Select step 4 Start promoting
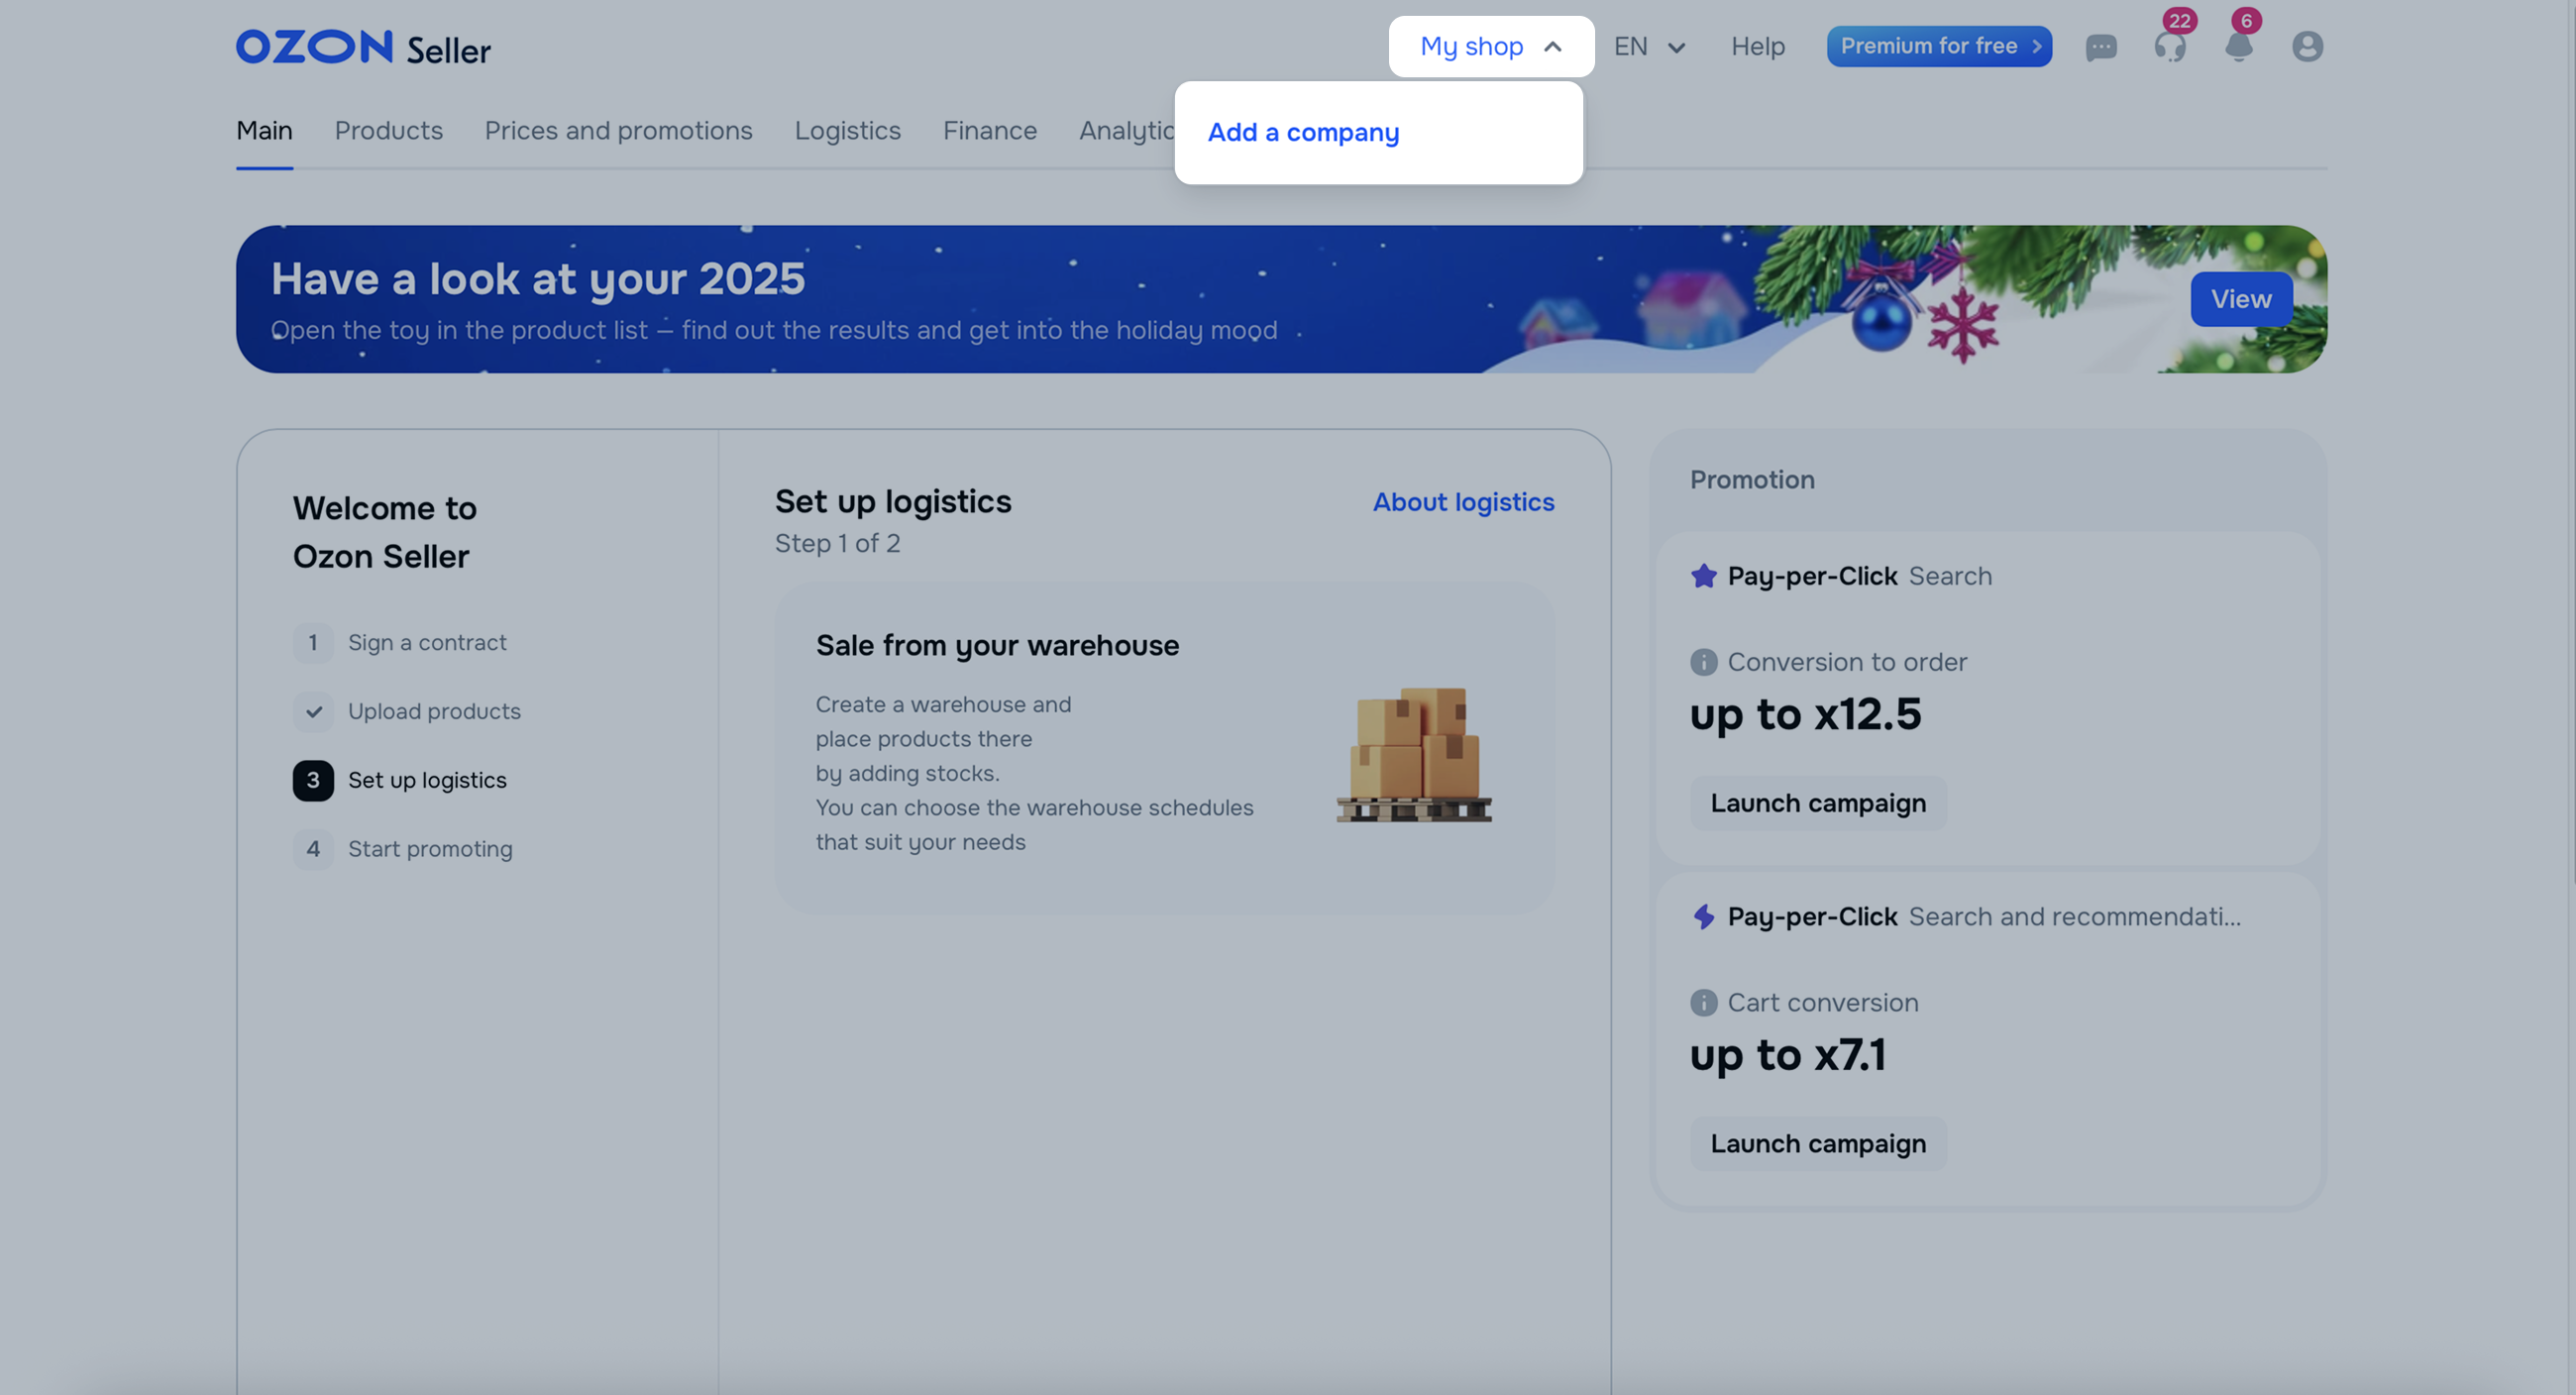This screenshot has height=1395, width=2576. (x=429, y=849)
